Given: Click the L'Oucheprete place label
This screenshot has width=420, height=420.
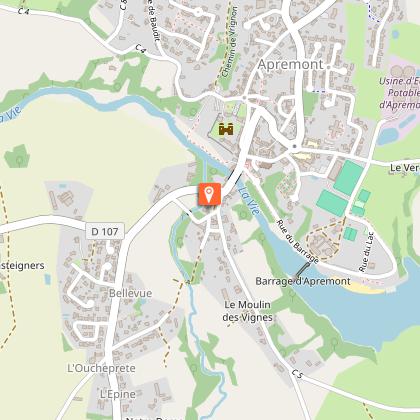Looking at the screenshot, I should [x=101, y=368].
